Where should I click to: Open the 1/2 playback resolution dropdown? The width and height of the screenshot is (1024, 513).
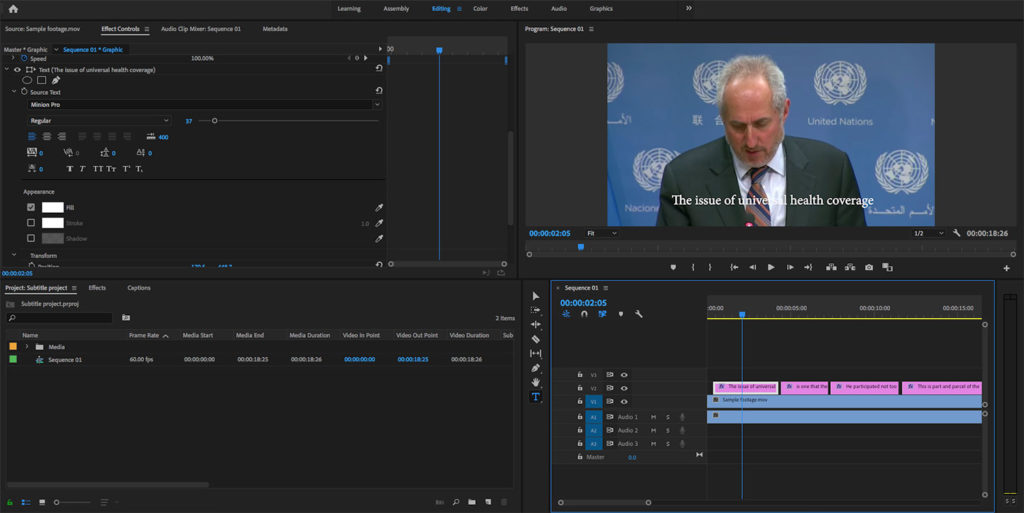coord(929,233)
